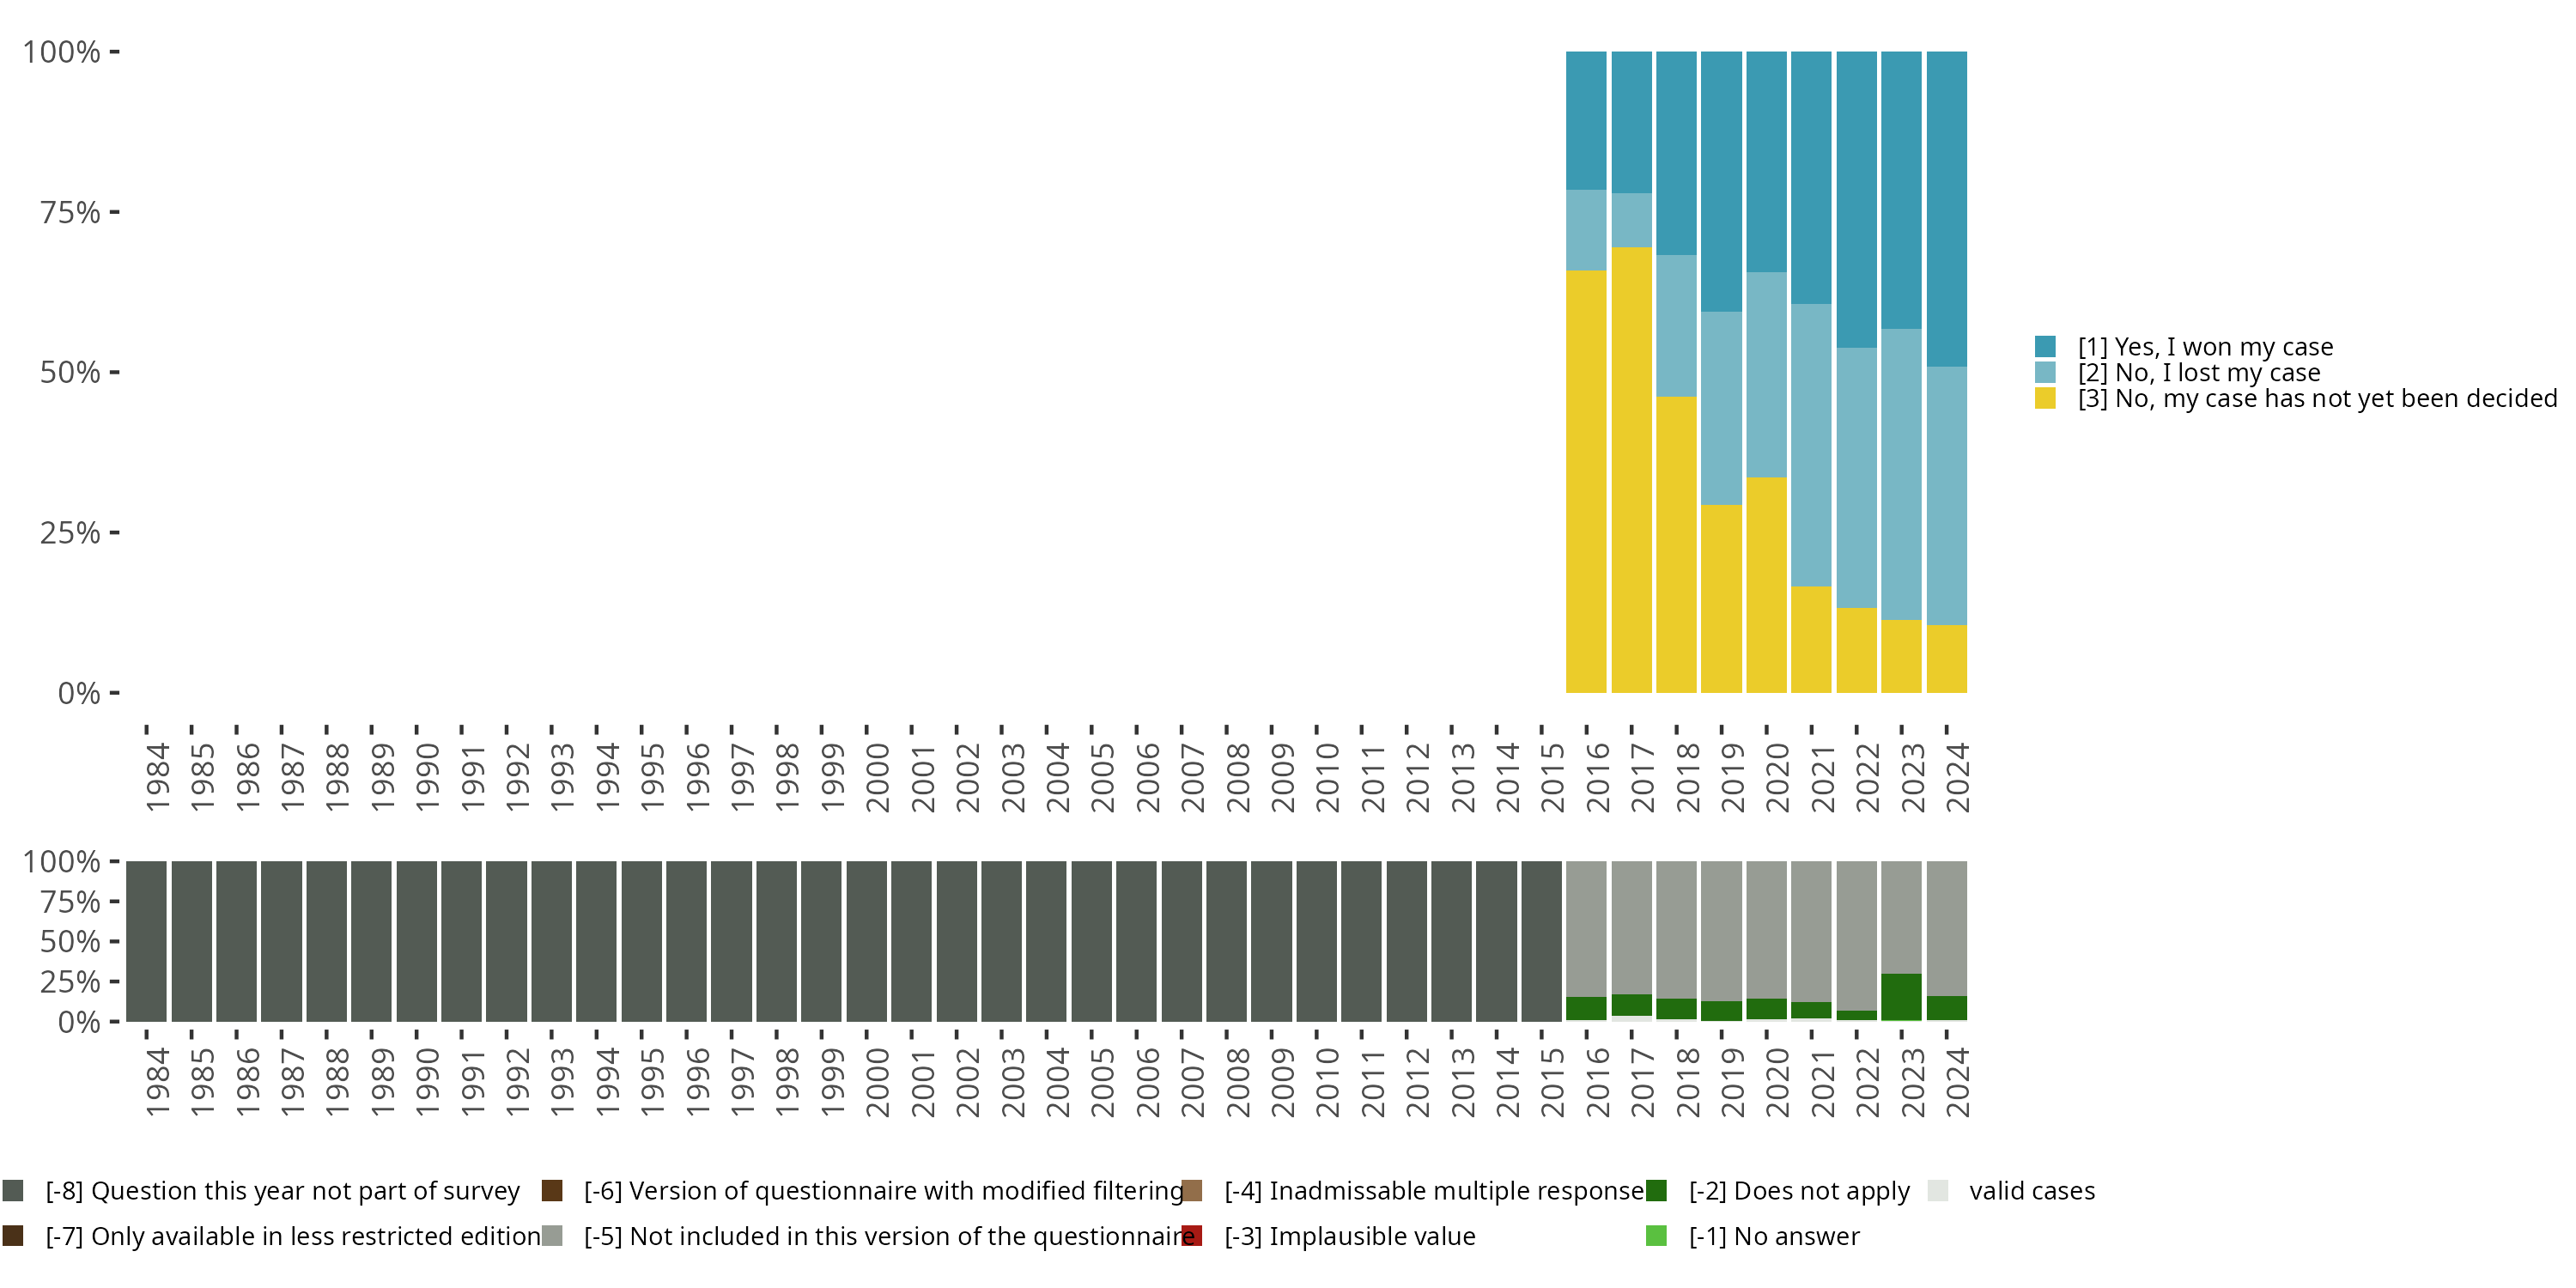Viewport: 2576px width, 1288px height.
Task: Click the '[-7] Only available in less restricted edition' label
Action: [293, 1236]
